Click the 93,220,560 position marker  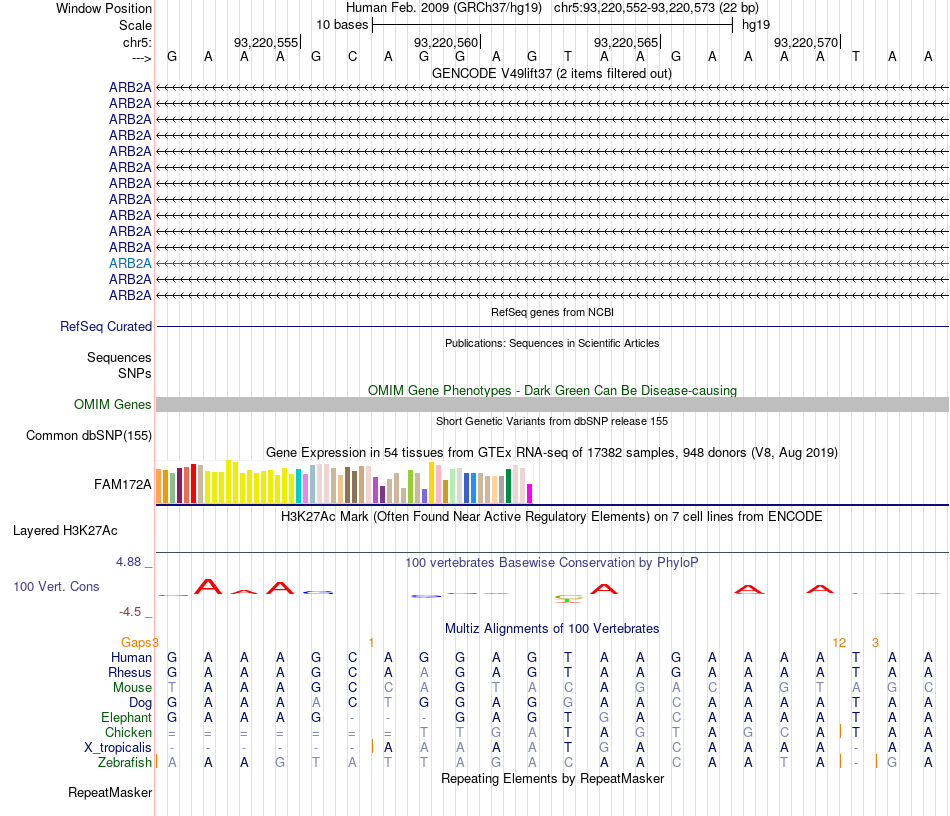[446, 42]
